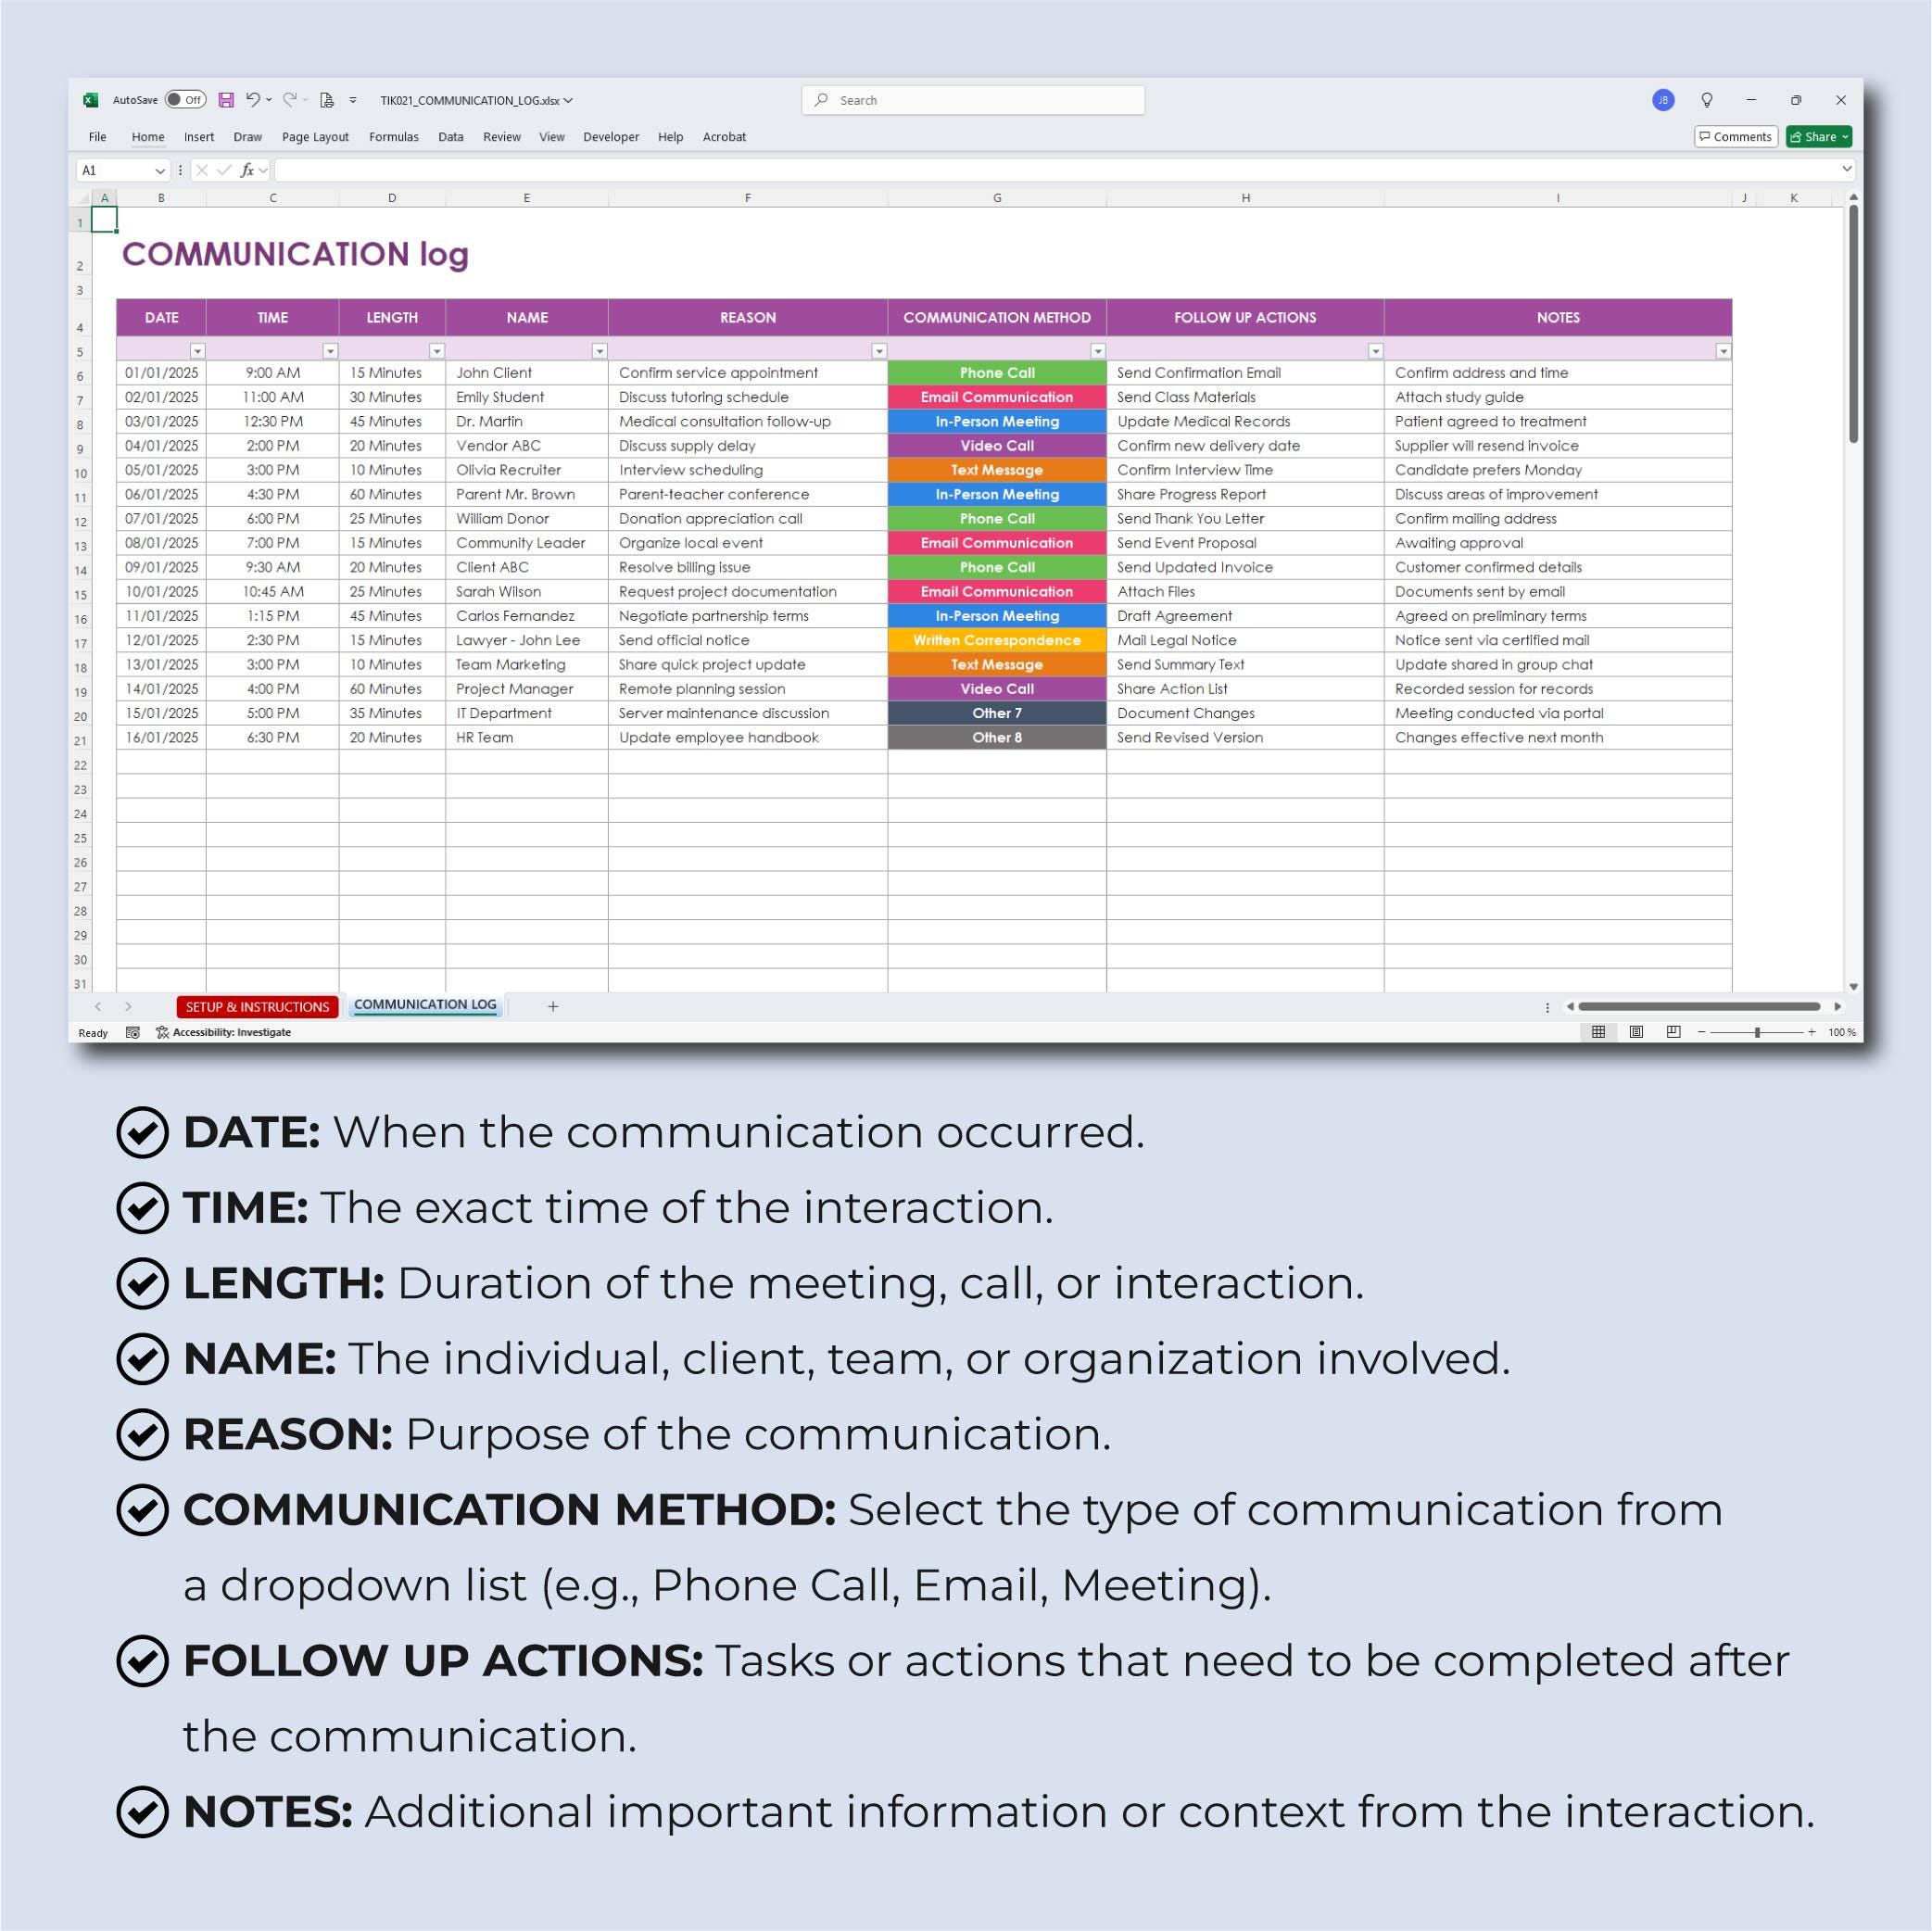Select the COMMUNICATION LOG sheet tab
Viewport: 1932px width, 1931px height.
[x=425, y=1005]
